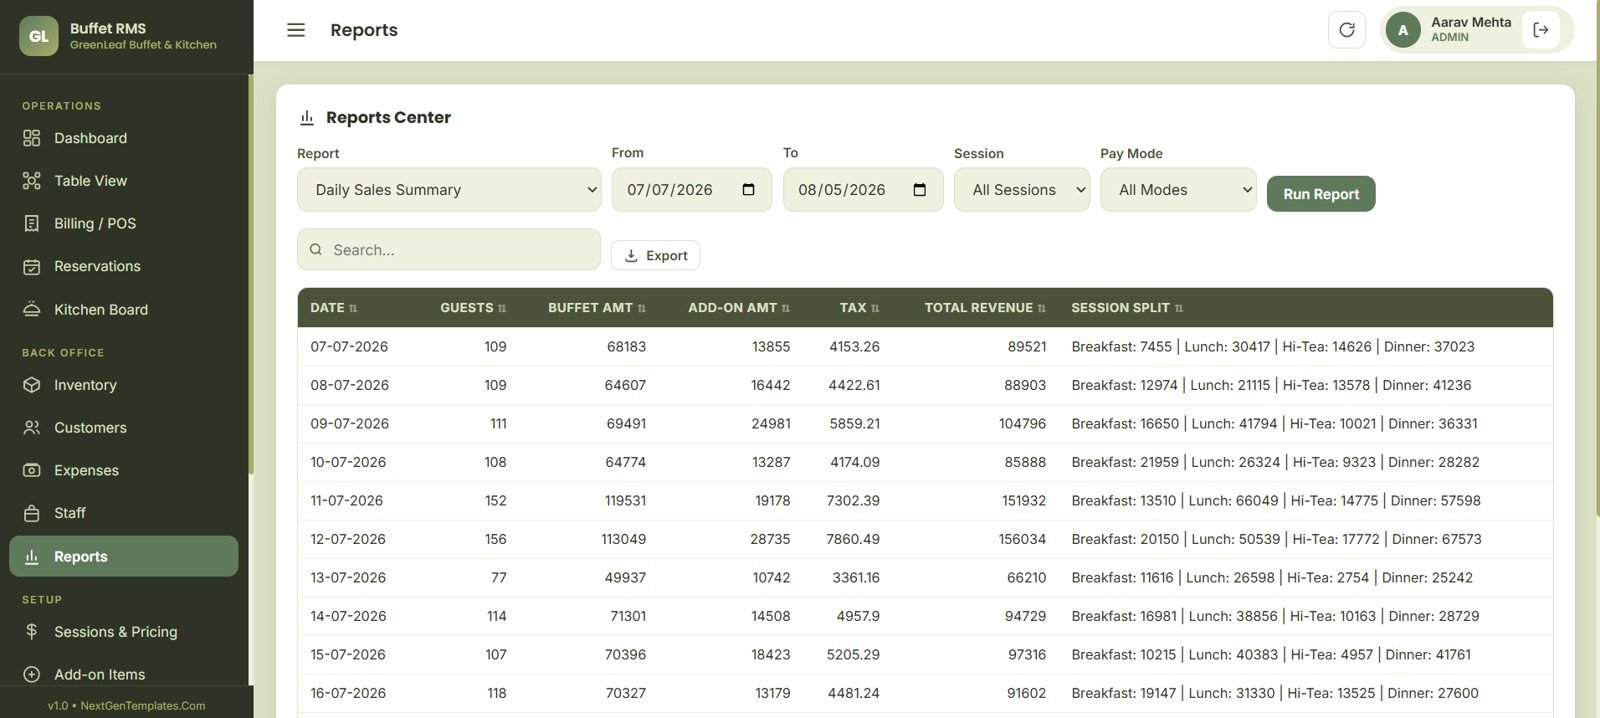This screenshot has width=1600, height=718.
Task: Sort by SESSION SPLIT column arrows
Action: click(x=1179, y=309)
